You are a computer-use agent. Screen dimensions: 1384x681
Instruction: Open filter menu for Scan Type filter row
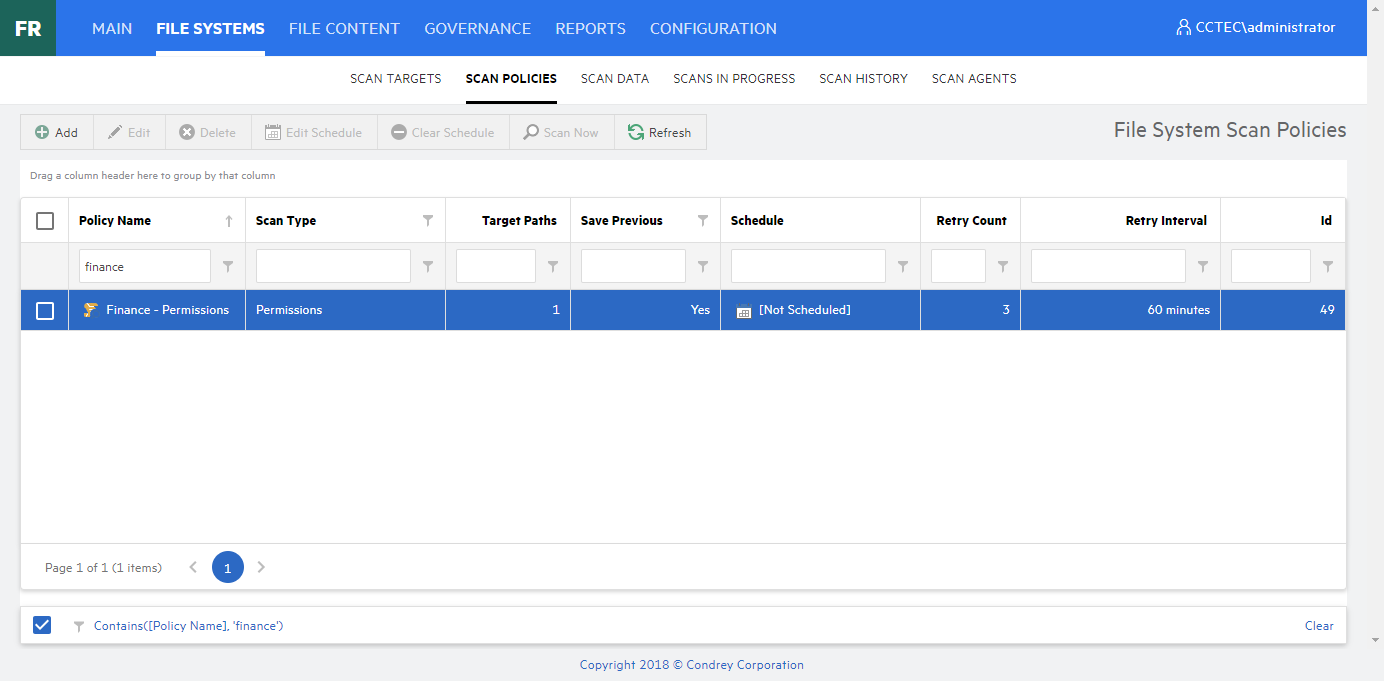coord(428,266)
